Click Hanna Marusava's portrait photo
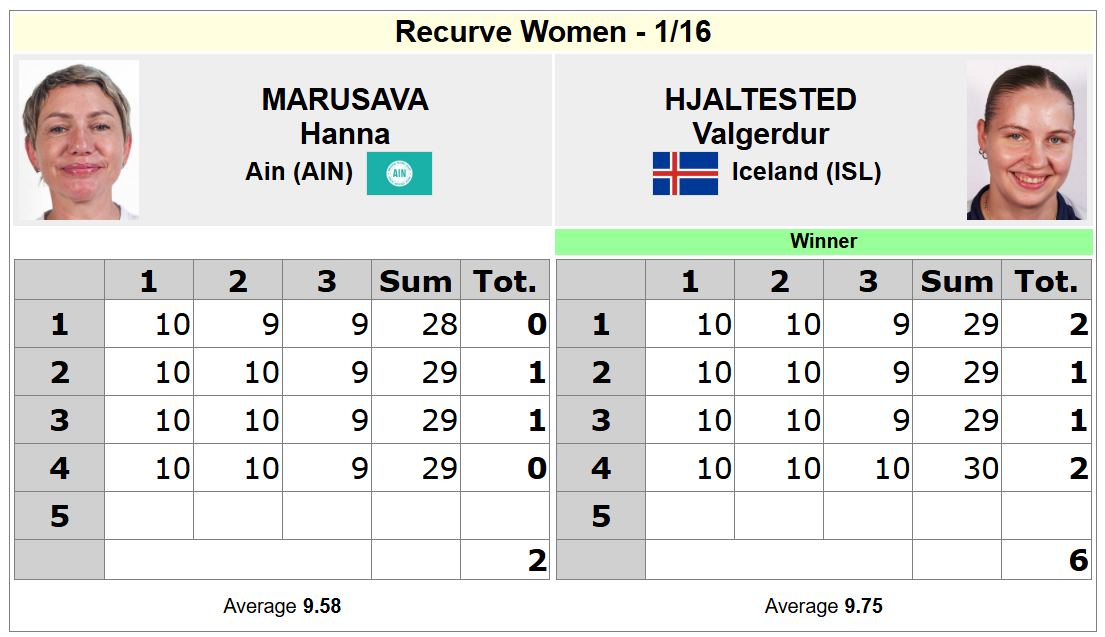This screenshot has height=637, width=1105. click(x=79, y=140)
